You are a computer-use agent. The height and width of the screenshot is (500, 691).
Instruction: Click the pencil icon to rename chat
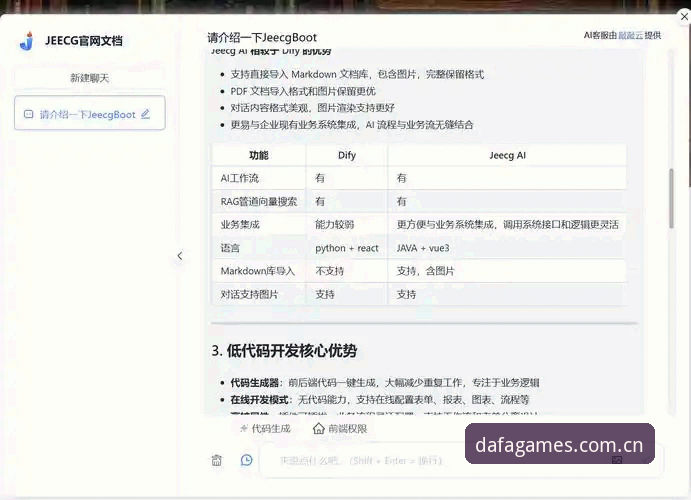pyautogui.click(x=145, y=114)
